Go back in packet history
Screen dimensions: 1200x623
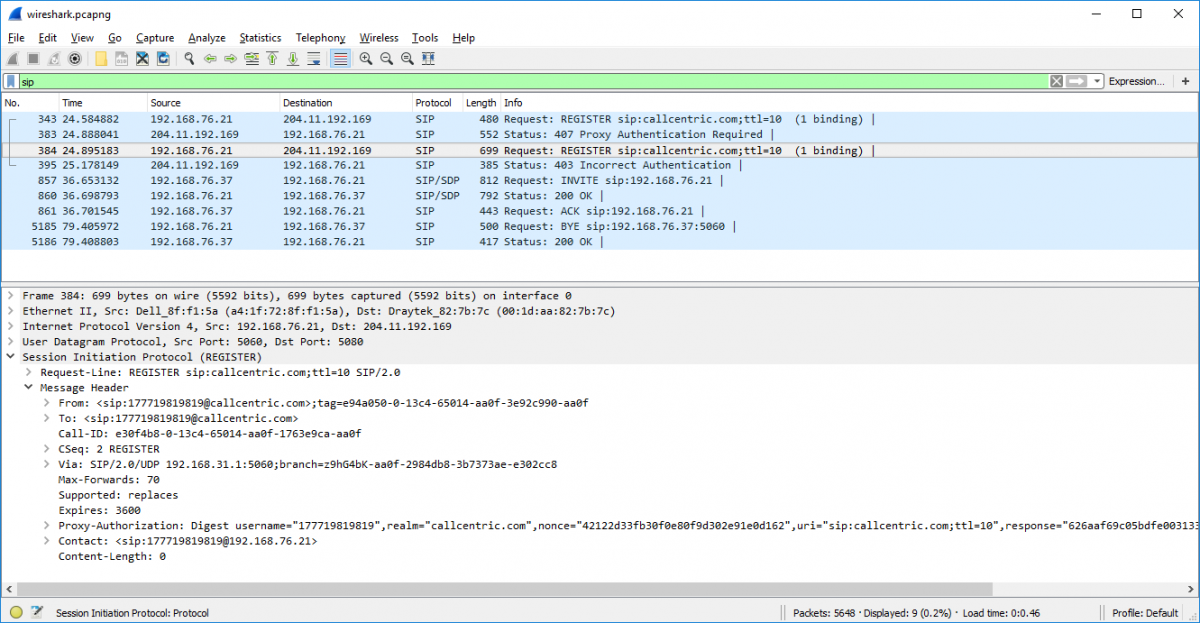[210, 59]
